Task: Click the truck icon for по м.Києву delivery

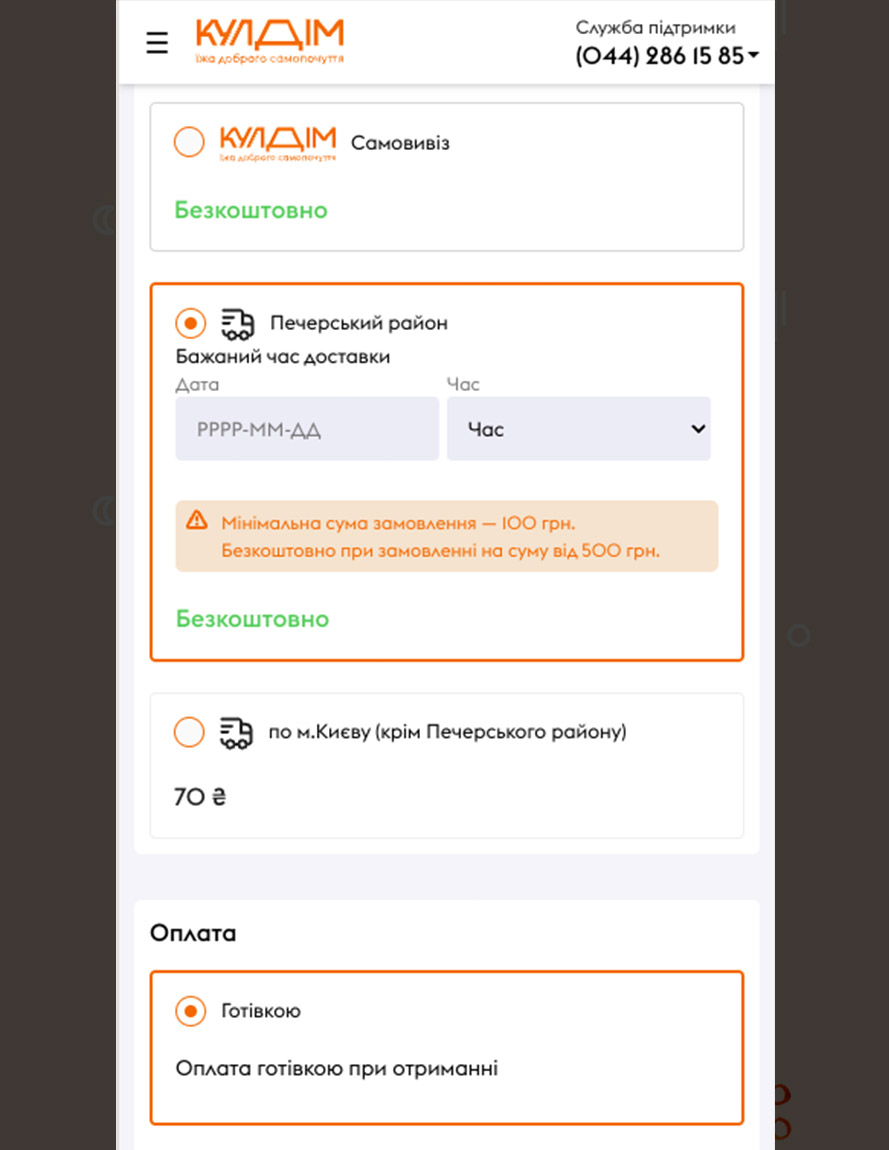Action: click(236, 732)
